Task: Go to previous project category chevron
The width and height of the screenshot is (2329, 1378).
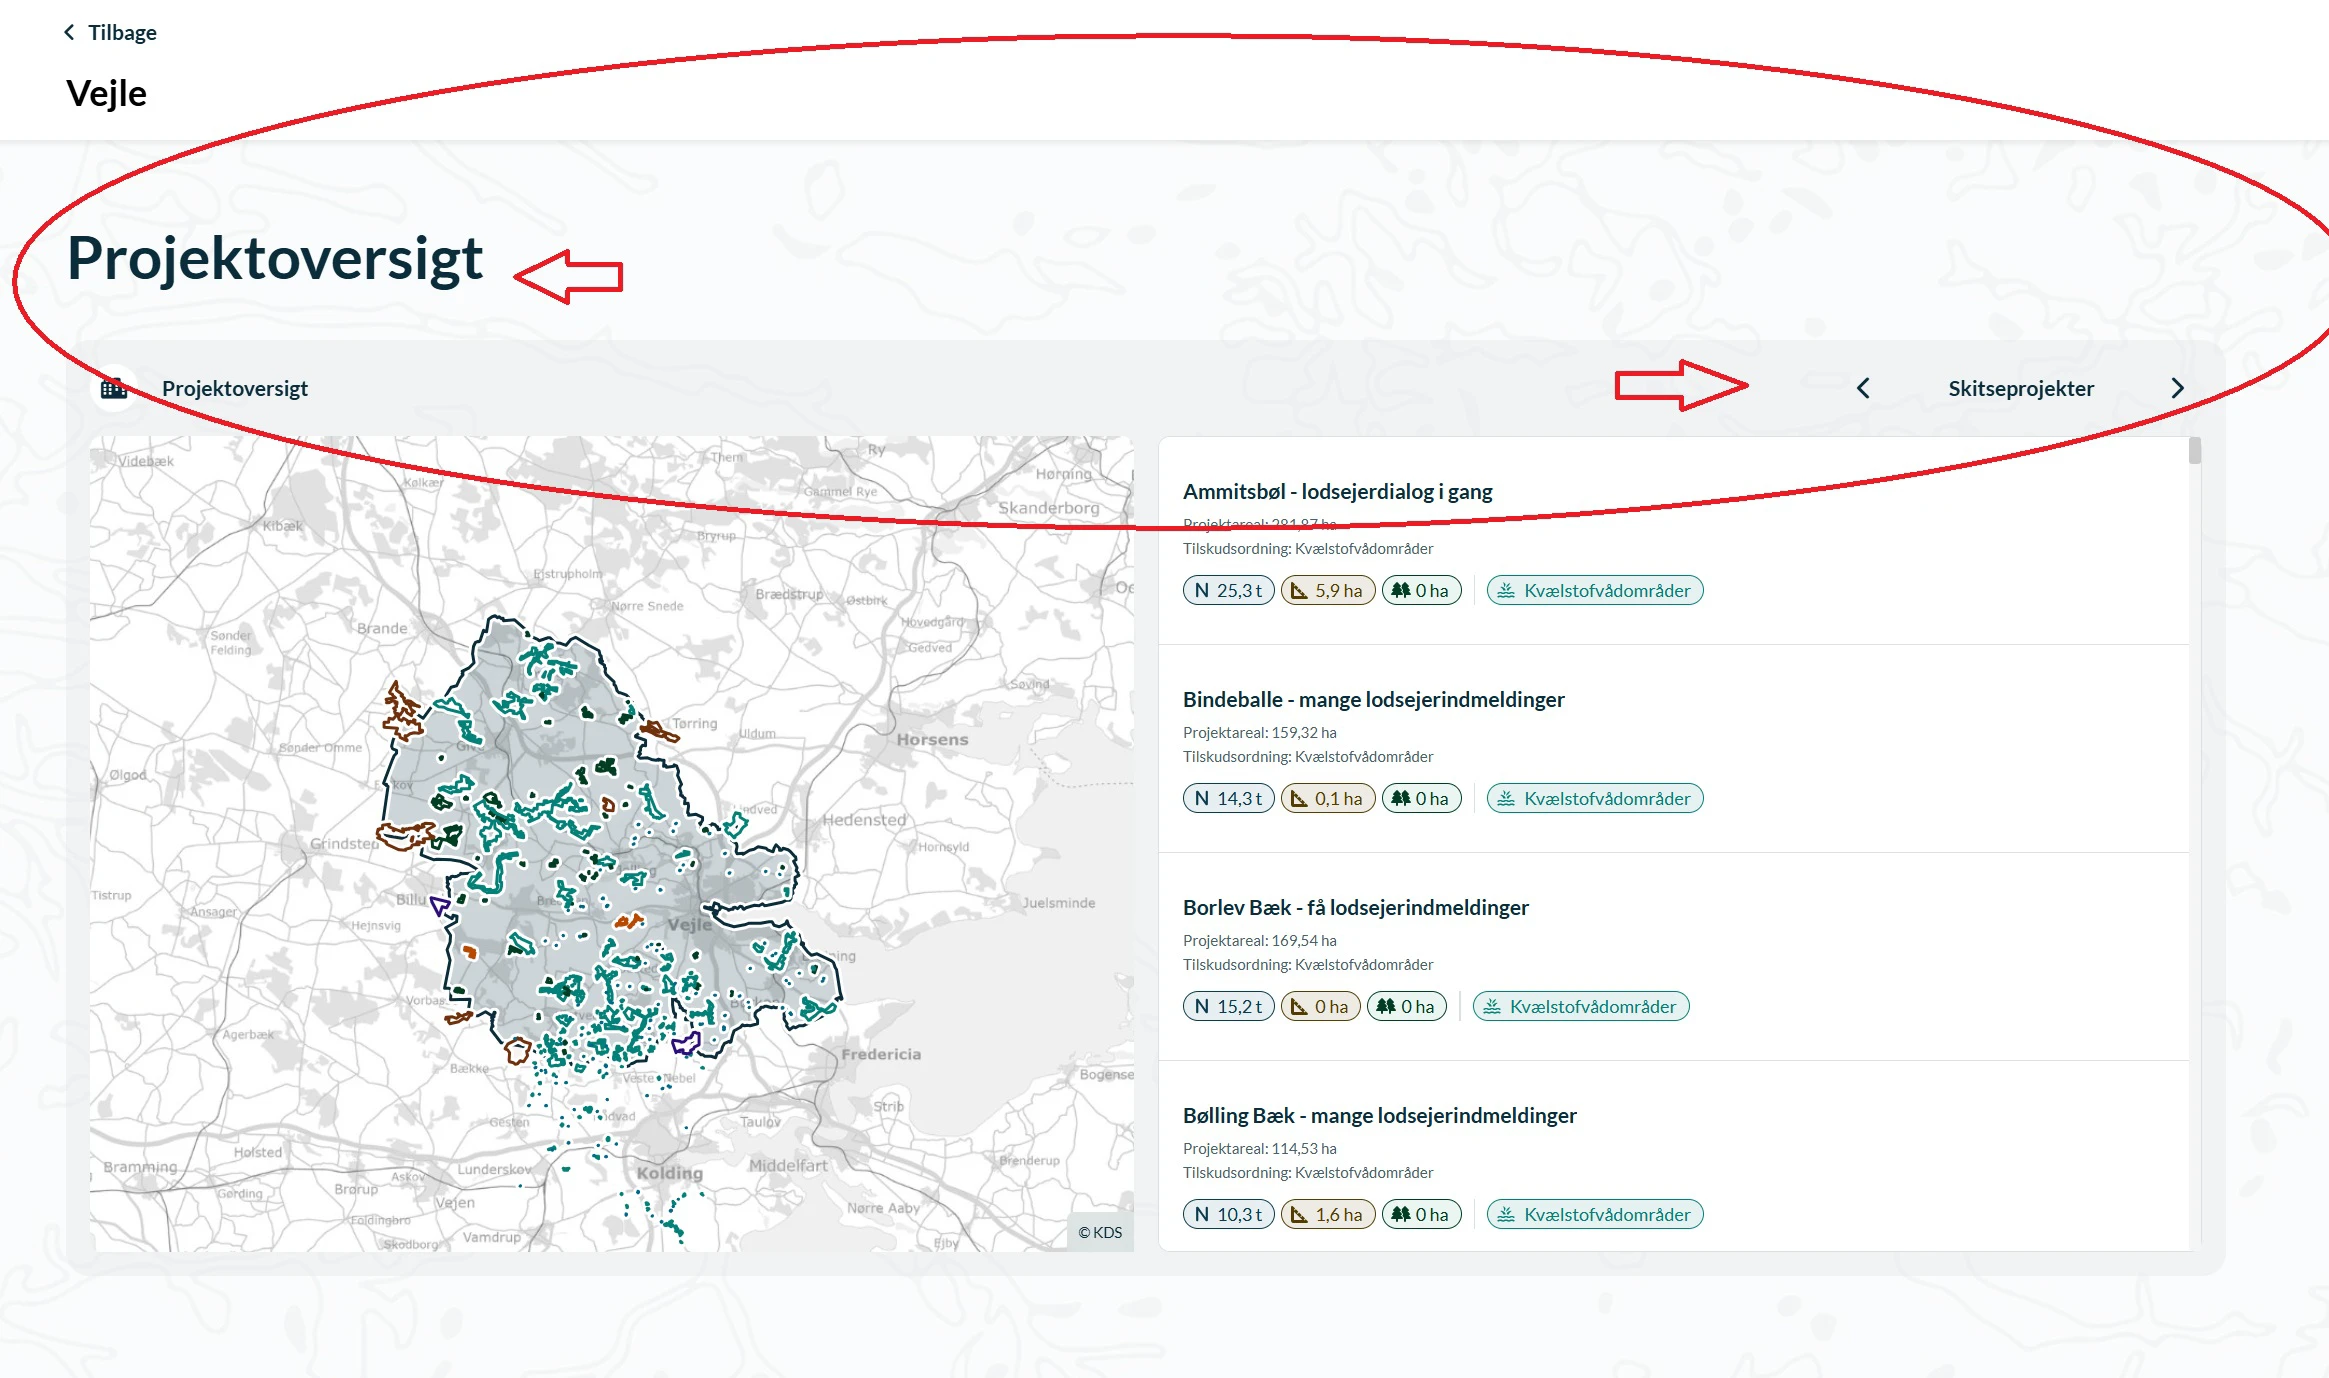Action: pos(1862,388)
